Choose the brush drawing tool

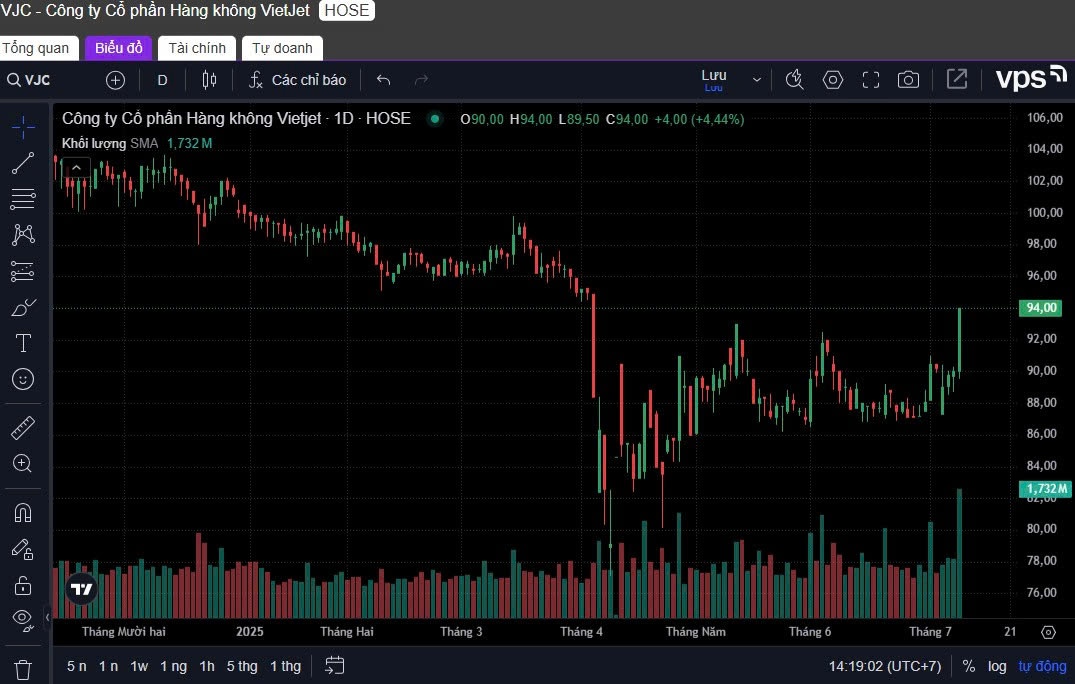click(x=22, y=307)
